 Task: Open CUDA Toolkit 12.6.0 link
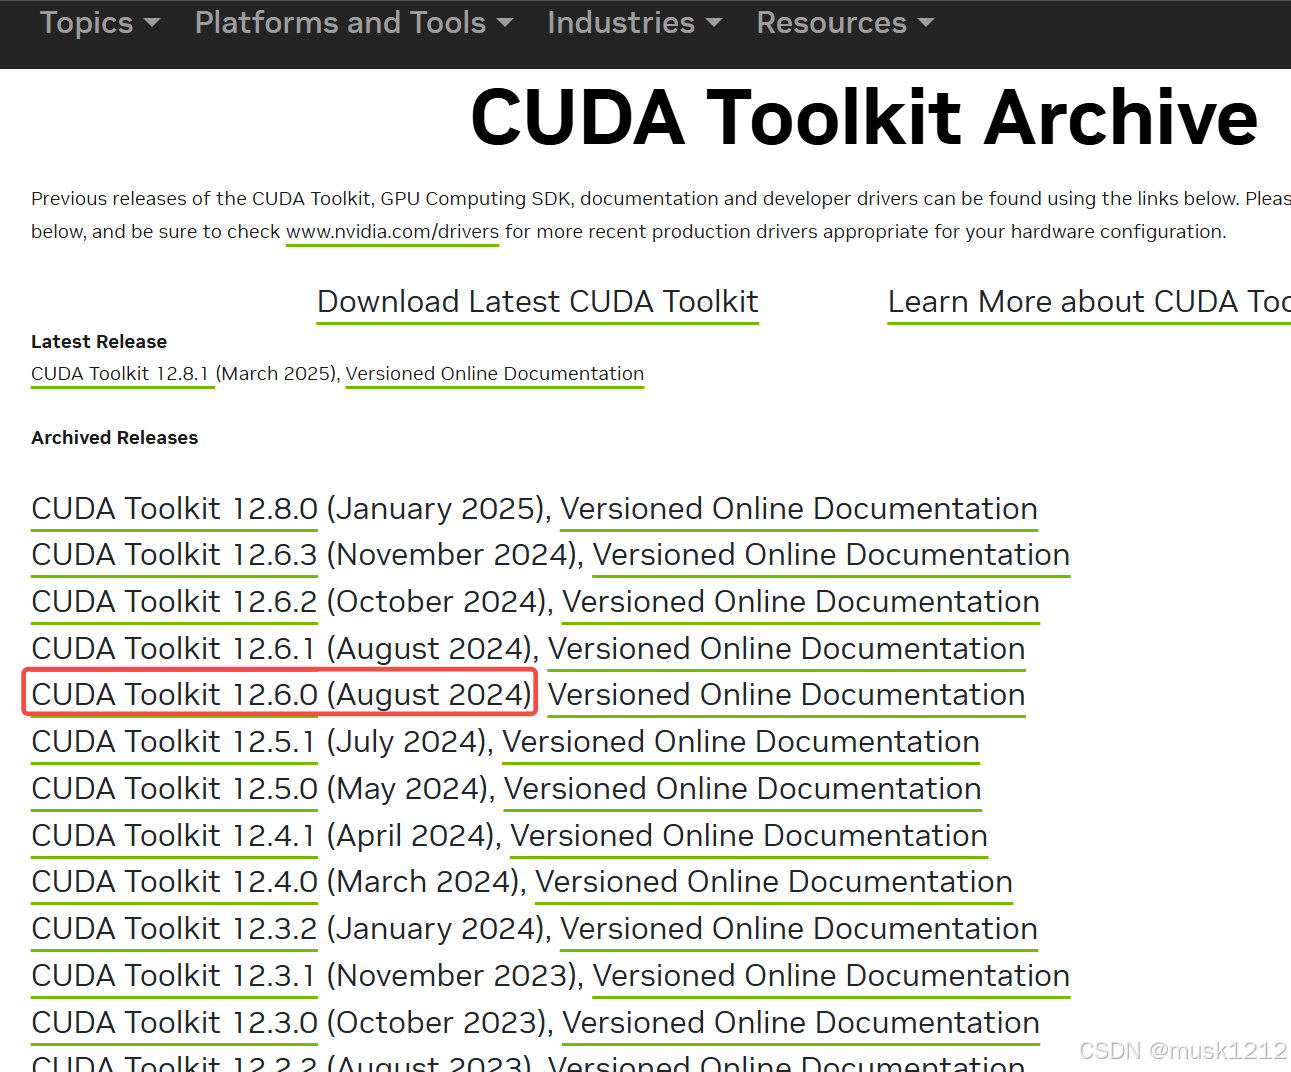click(174, 695)
